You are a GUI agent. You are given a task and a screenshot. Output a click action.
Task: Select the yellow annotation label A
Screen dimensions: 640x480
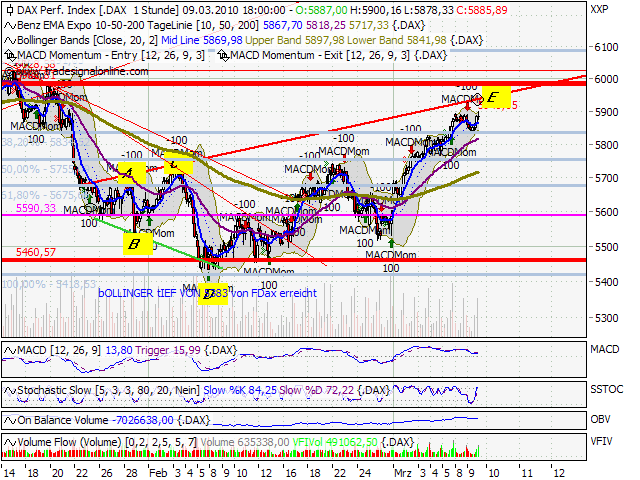pyautogui.click(x=131, y=173)
